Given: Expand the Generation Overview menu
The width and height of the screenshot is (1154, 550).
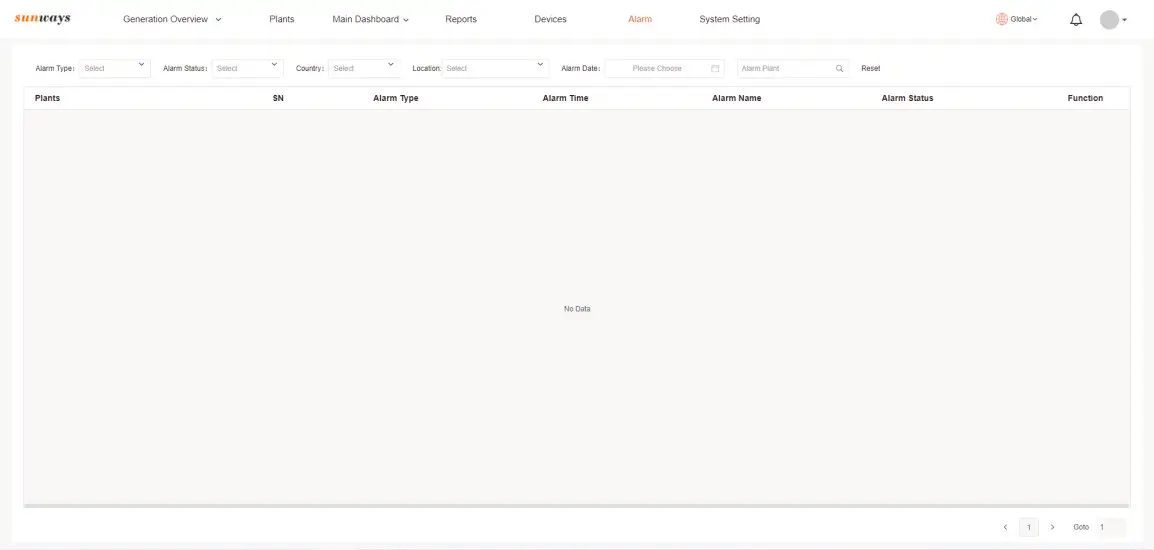Looking at the screenshot, I should [x=172, y=19].
